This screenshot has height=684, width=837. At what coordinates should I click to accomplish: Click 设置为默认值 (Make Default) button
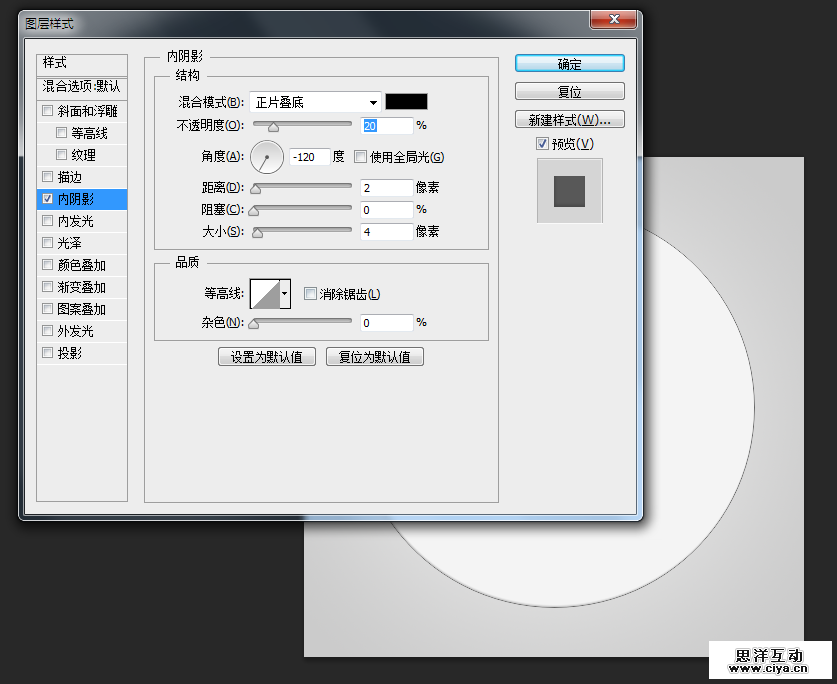coord(267,357)
